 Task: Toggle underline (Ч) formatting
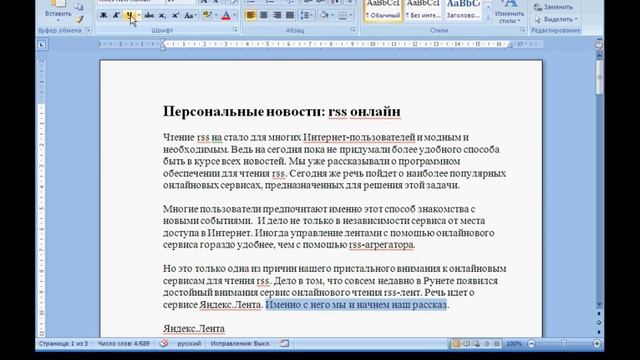[129, 16]
